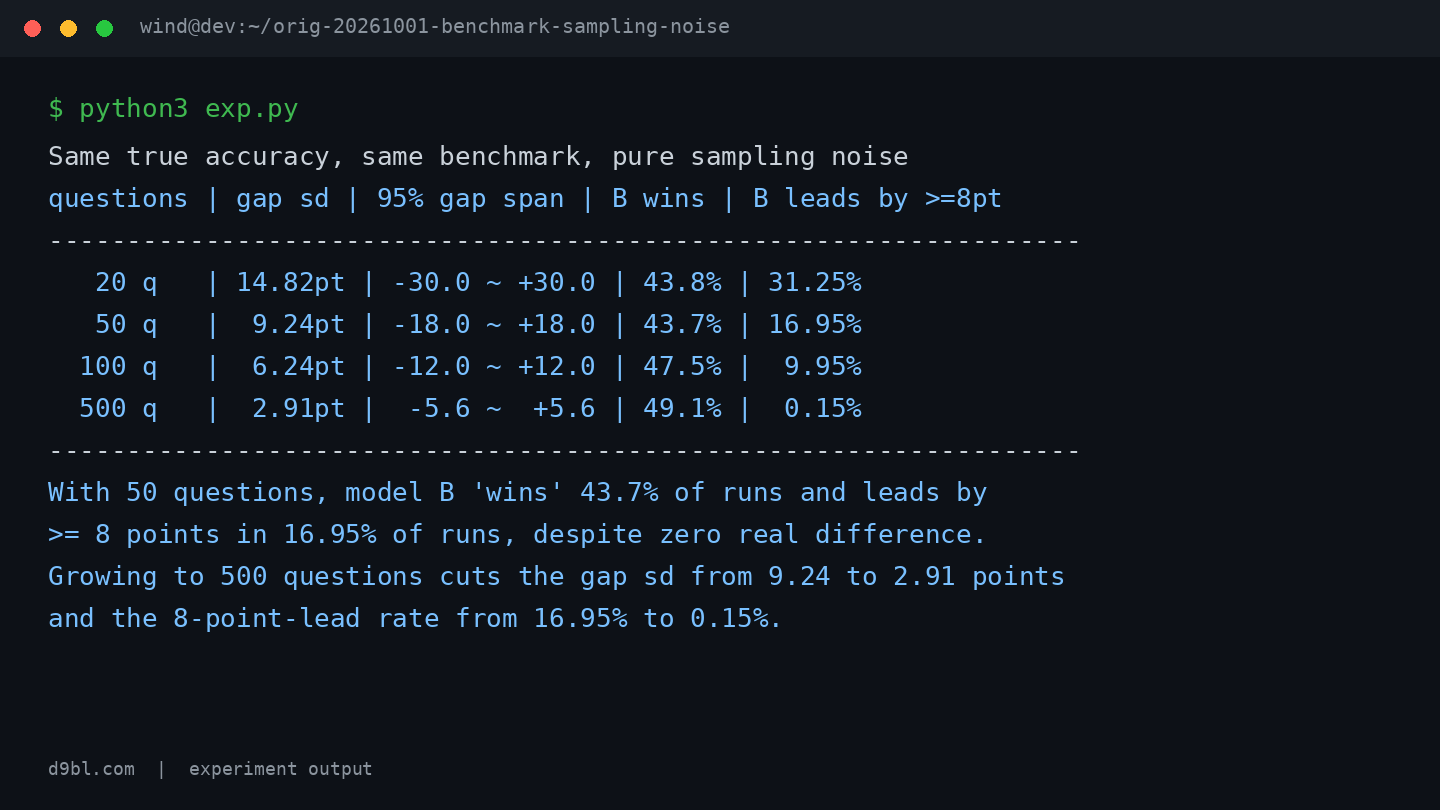
Task: Click the table cell '9.24pt'
Action: pos(298,325)
